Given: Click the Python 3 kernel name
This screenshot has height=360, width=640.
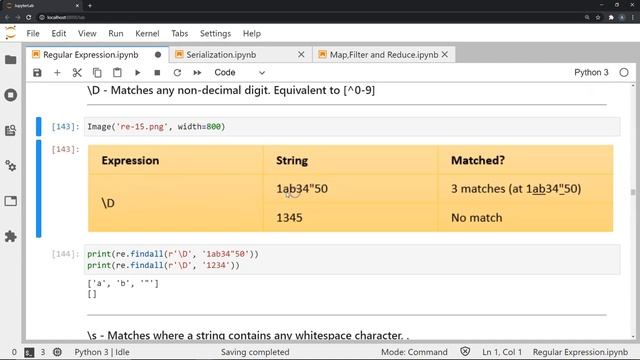Looking at the screenshot, I should (591, 73).
